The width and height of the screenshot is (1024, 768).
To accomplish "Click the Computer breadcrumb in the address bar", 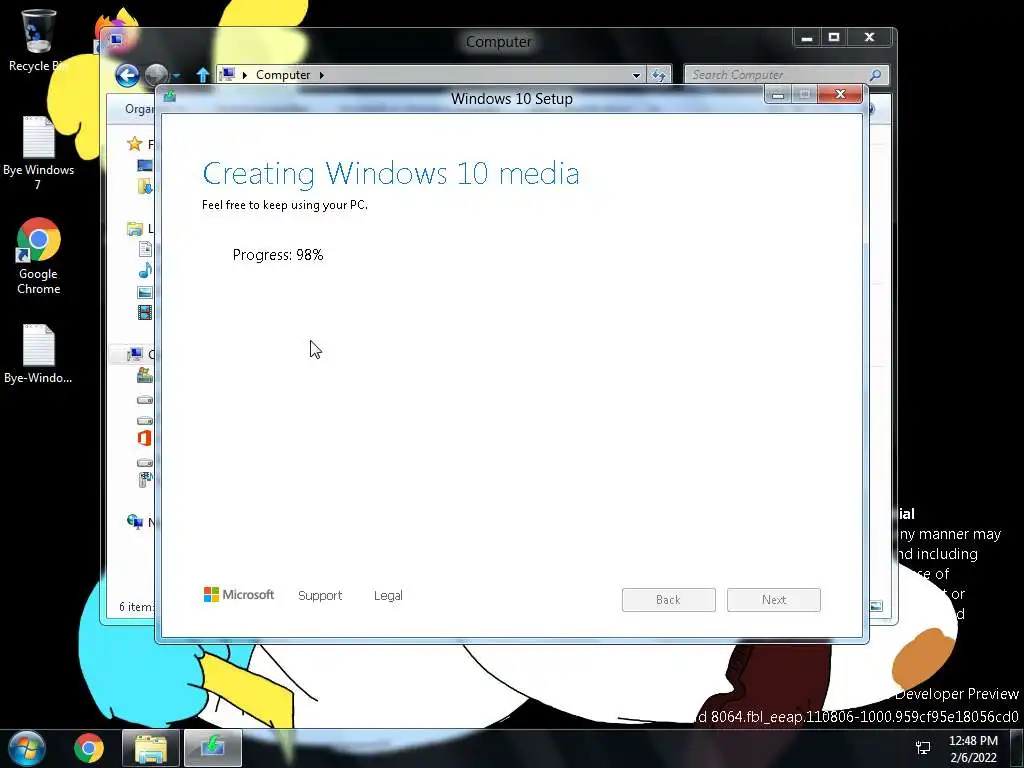I will tap(283, 74).
